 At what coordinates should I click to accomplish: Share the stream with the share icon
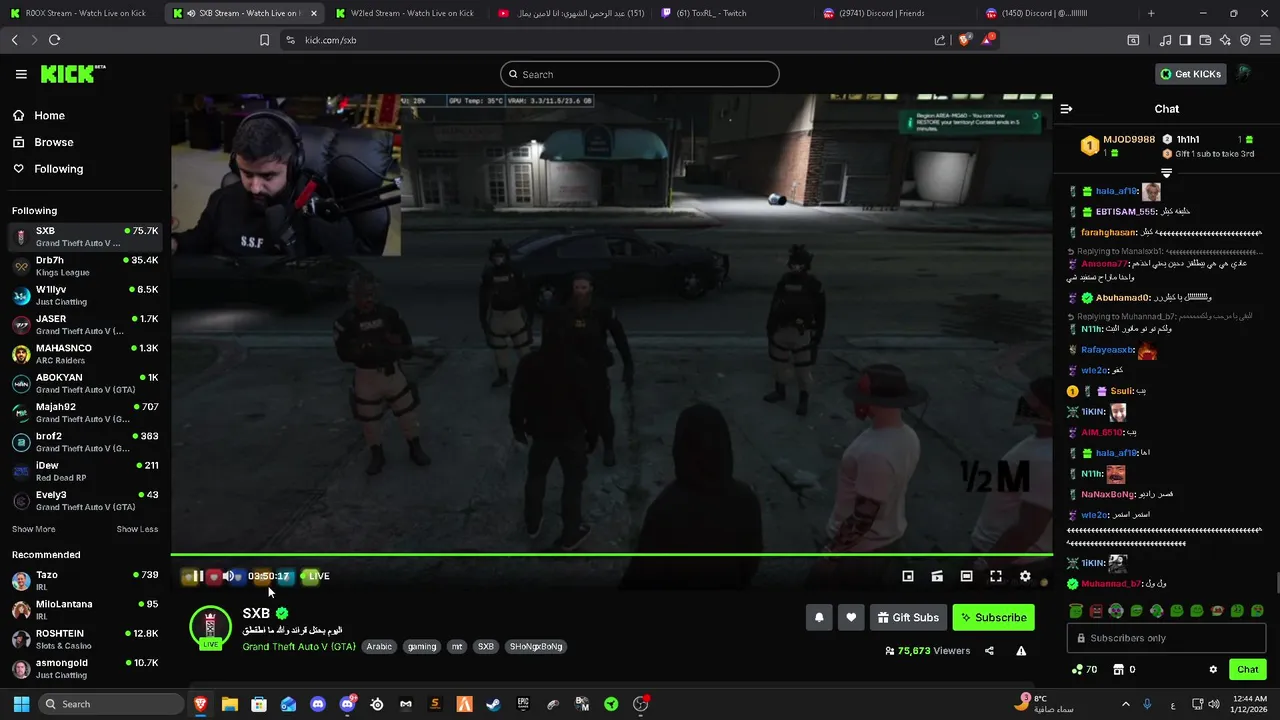click(989, 651)
